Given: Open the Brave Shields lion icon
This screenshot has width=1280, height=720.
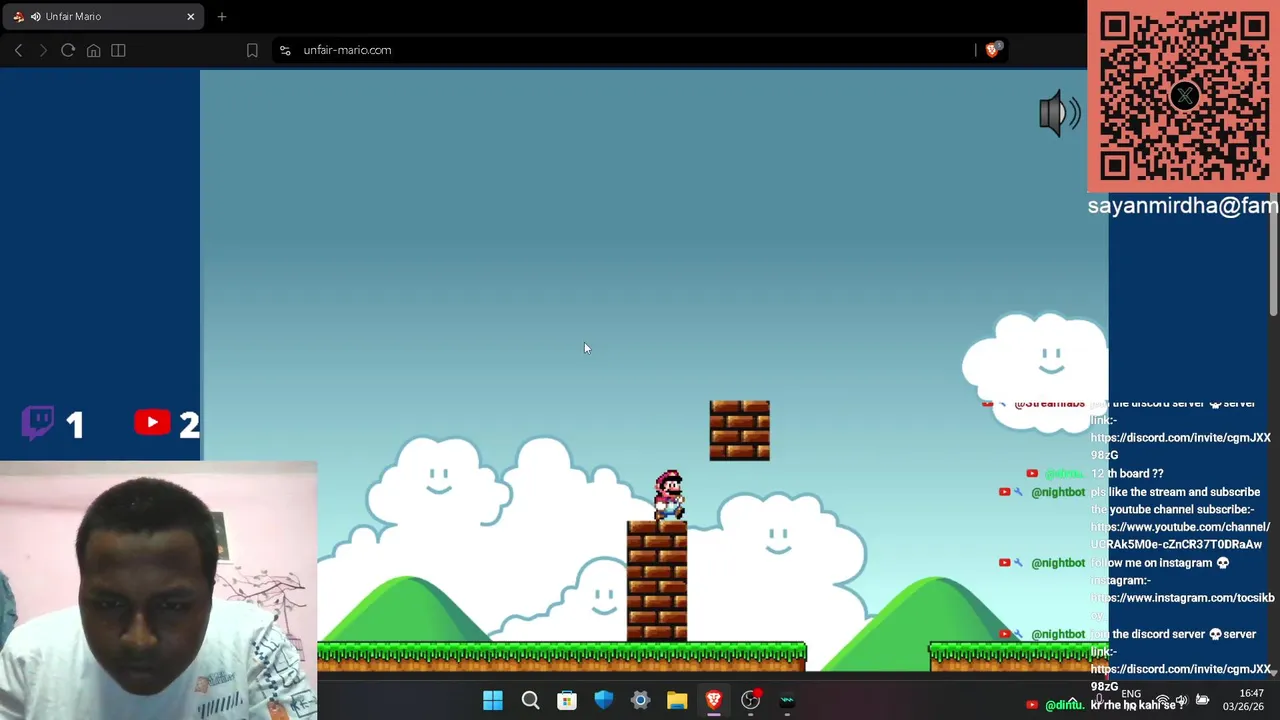Looking at the screenshot, I should (x=992, y=50).
